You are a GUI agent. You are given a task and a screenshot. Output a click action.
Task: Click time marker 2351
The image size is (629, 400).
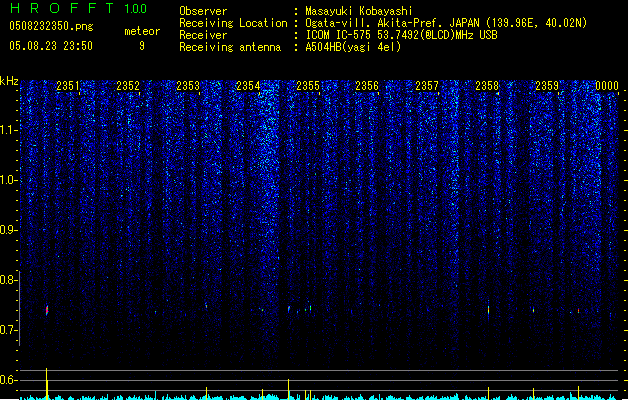click(x=68, y=86)
